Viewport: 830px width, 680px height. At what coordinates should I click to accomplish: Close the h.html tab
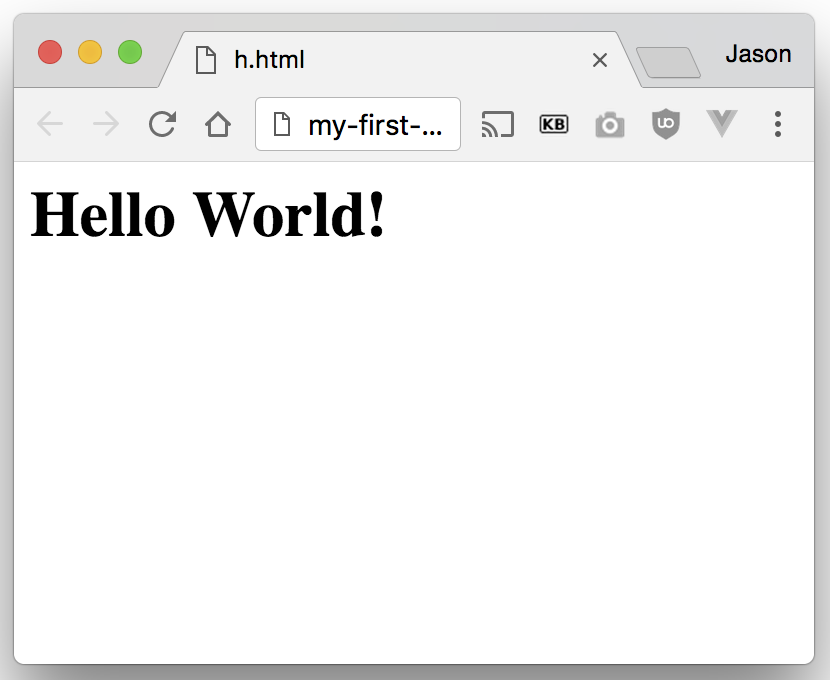click(600, 60)
